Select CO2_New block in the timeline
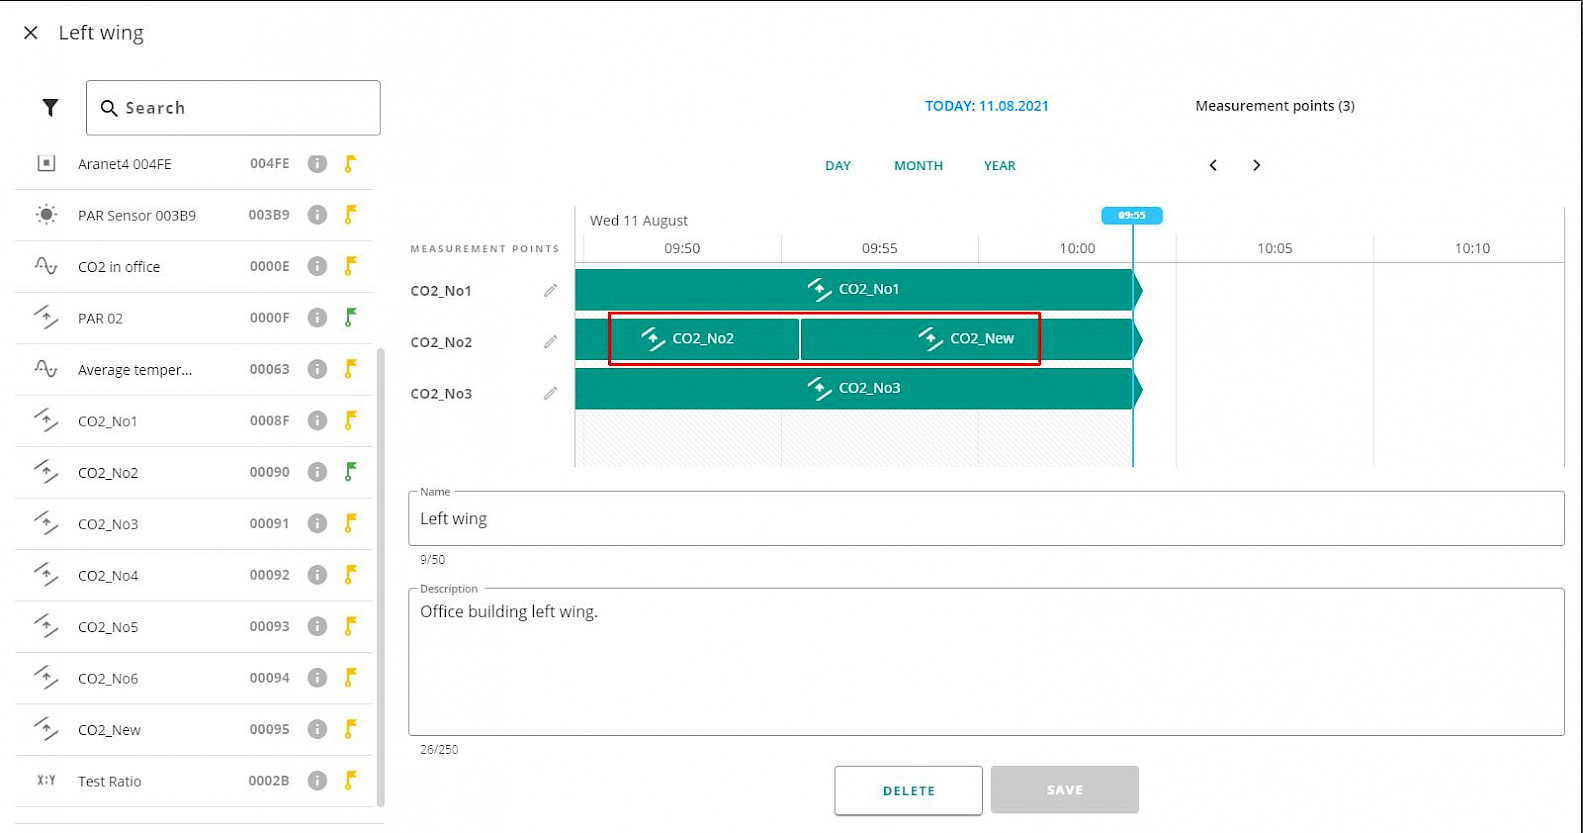Image resolution: width=1583 pixels, height=833 pixels. point(966,339)
